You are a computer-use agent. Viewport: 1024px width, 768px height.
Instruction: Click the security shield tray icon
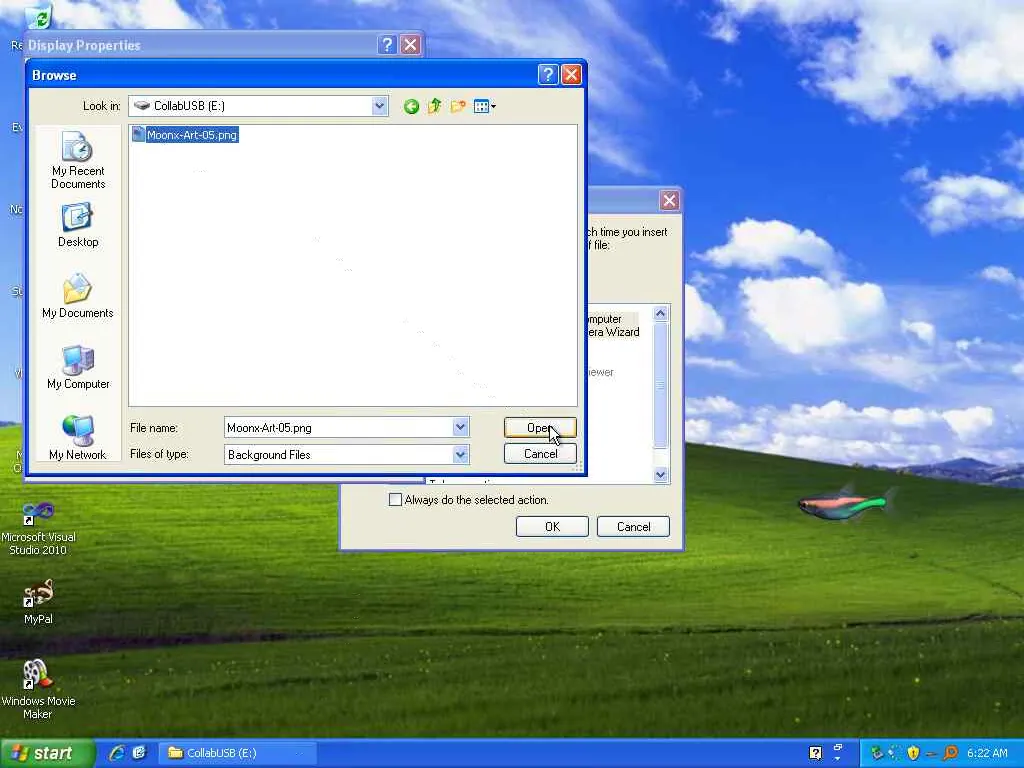(913, 753)
